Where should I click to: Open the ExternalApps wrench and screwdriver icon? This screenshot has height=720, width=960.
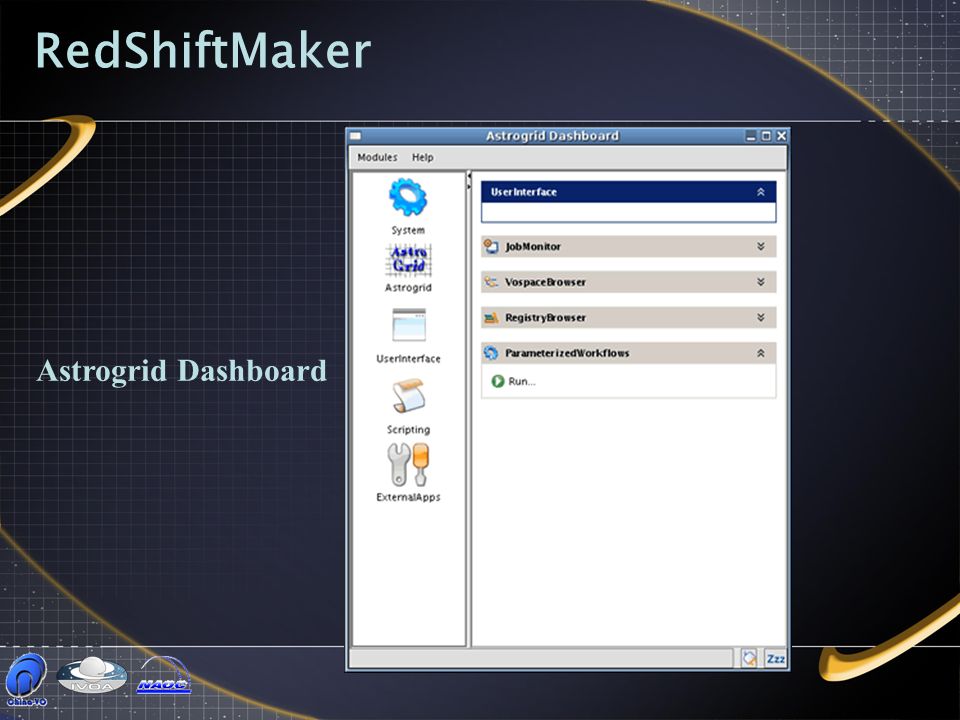408,465
